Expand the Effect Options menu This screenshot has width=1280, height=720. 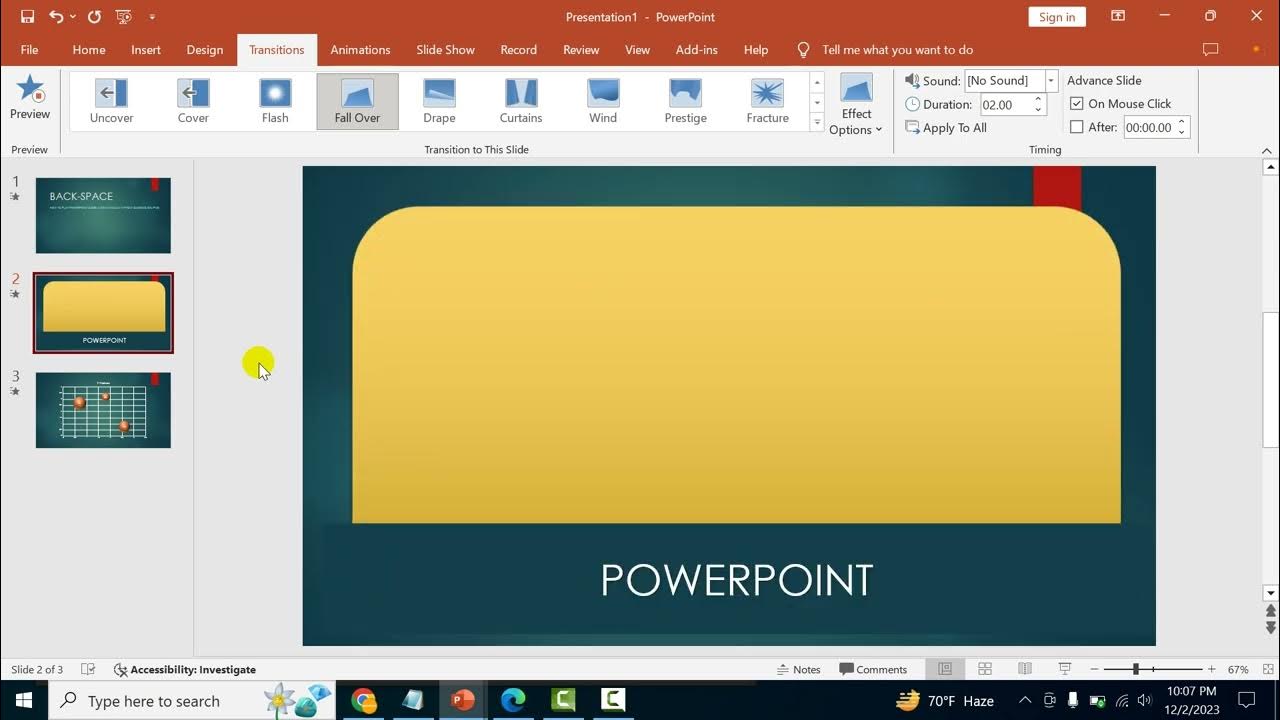(856, 104)
